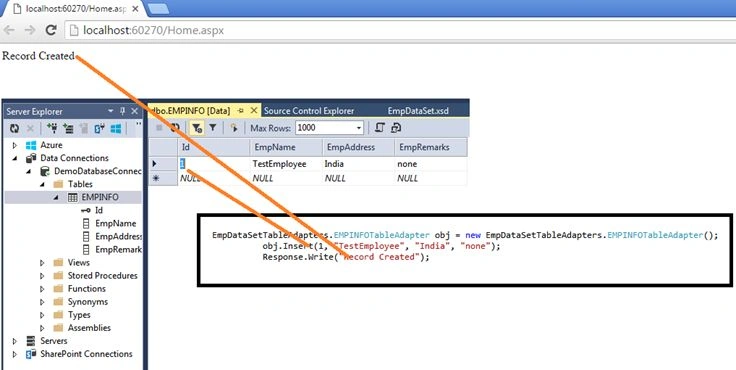Click the NULL cell under EmpName
Image resolution: width=736 pixels, height=370 pixels.
[x=286, y=178]
